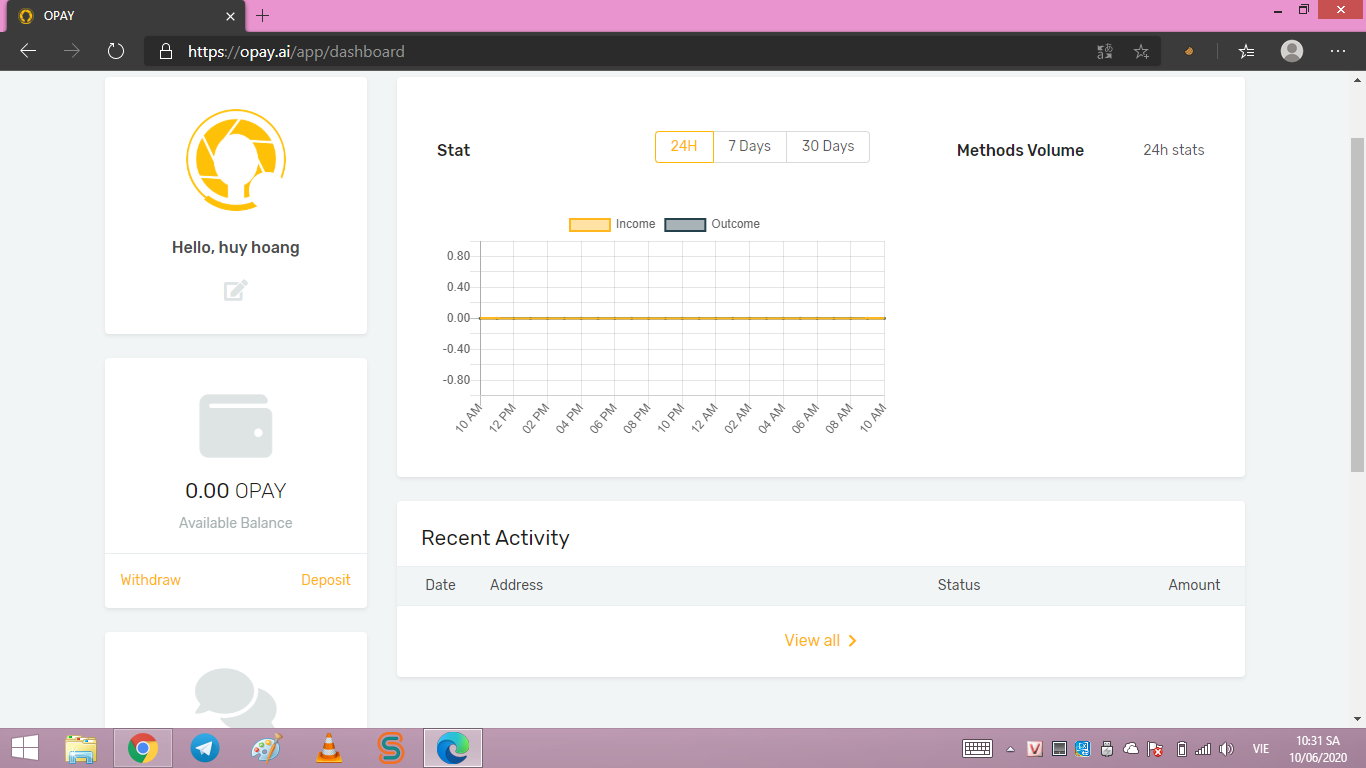The height and width of the screenshot is (768, 1366).
Task: Click the Microsoft Edge taskbar icon
Action: 453,748
